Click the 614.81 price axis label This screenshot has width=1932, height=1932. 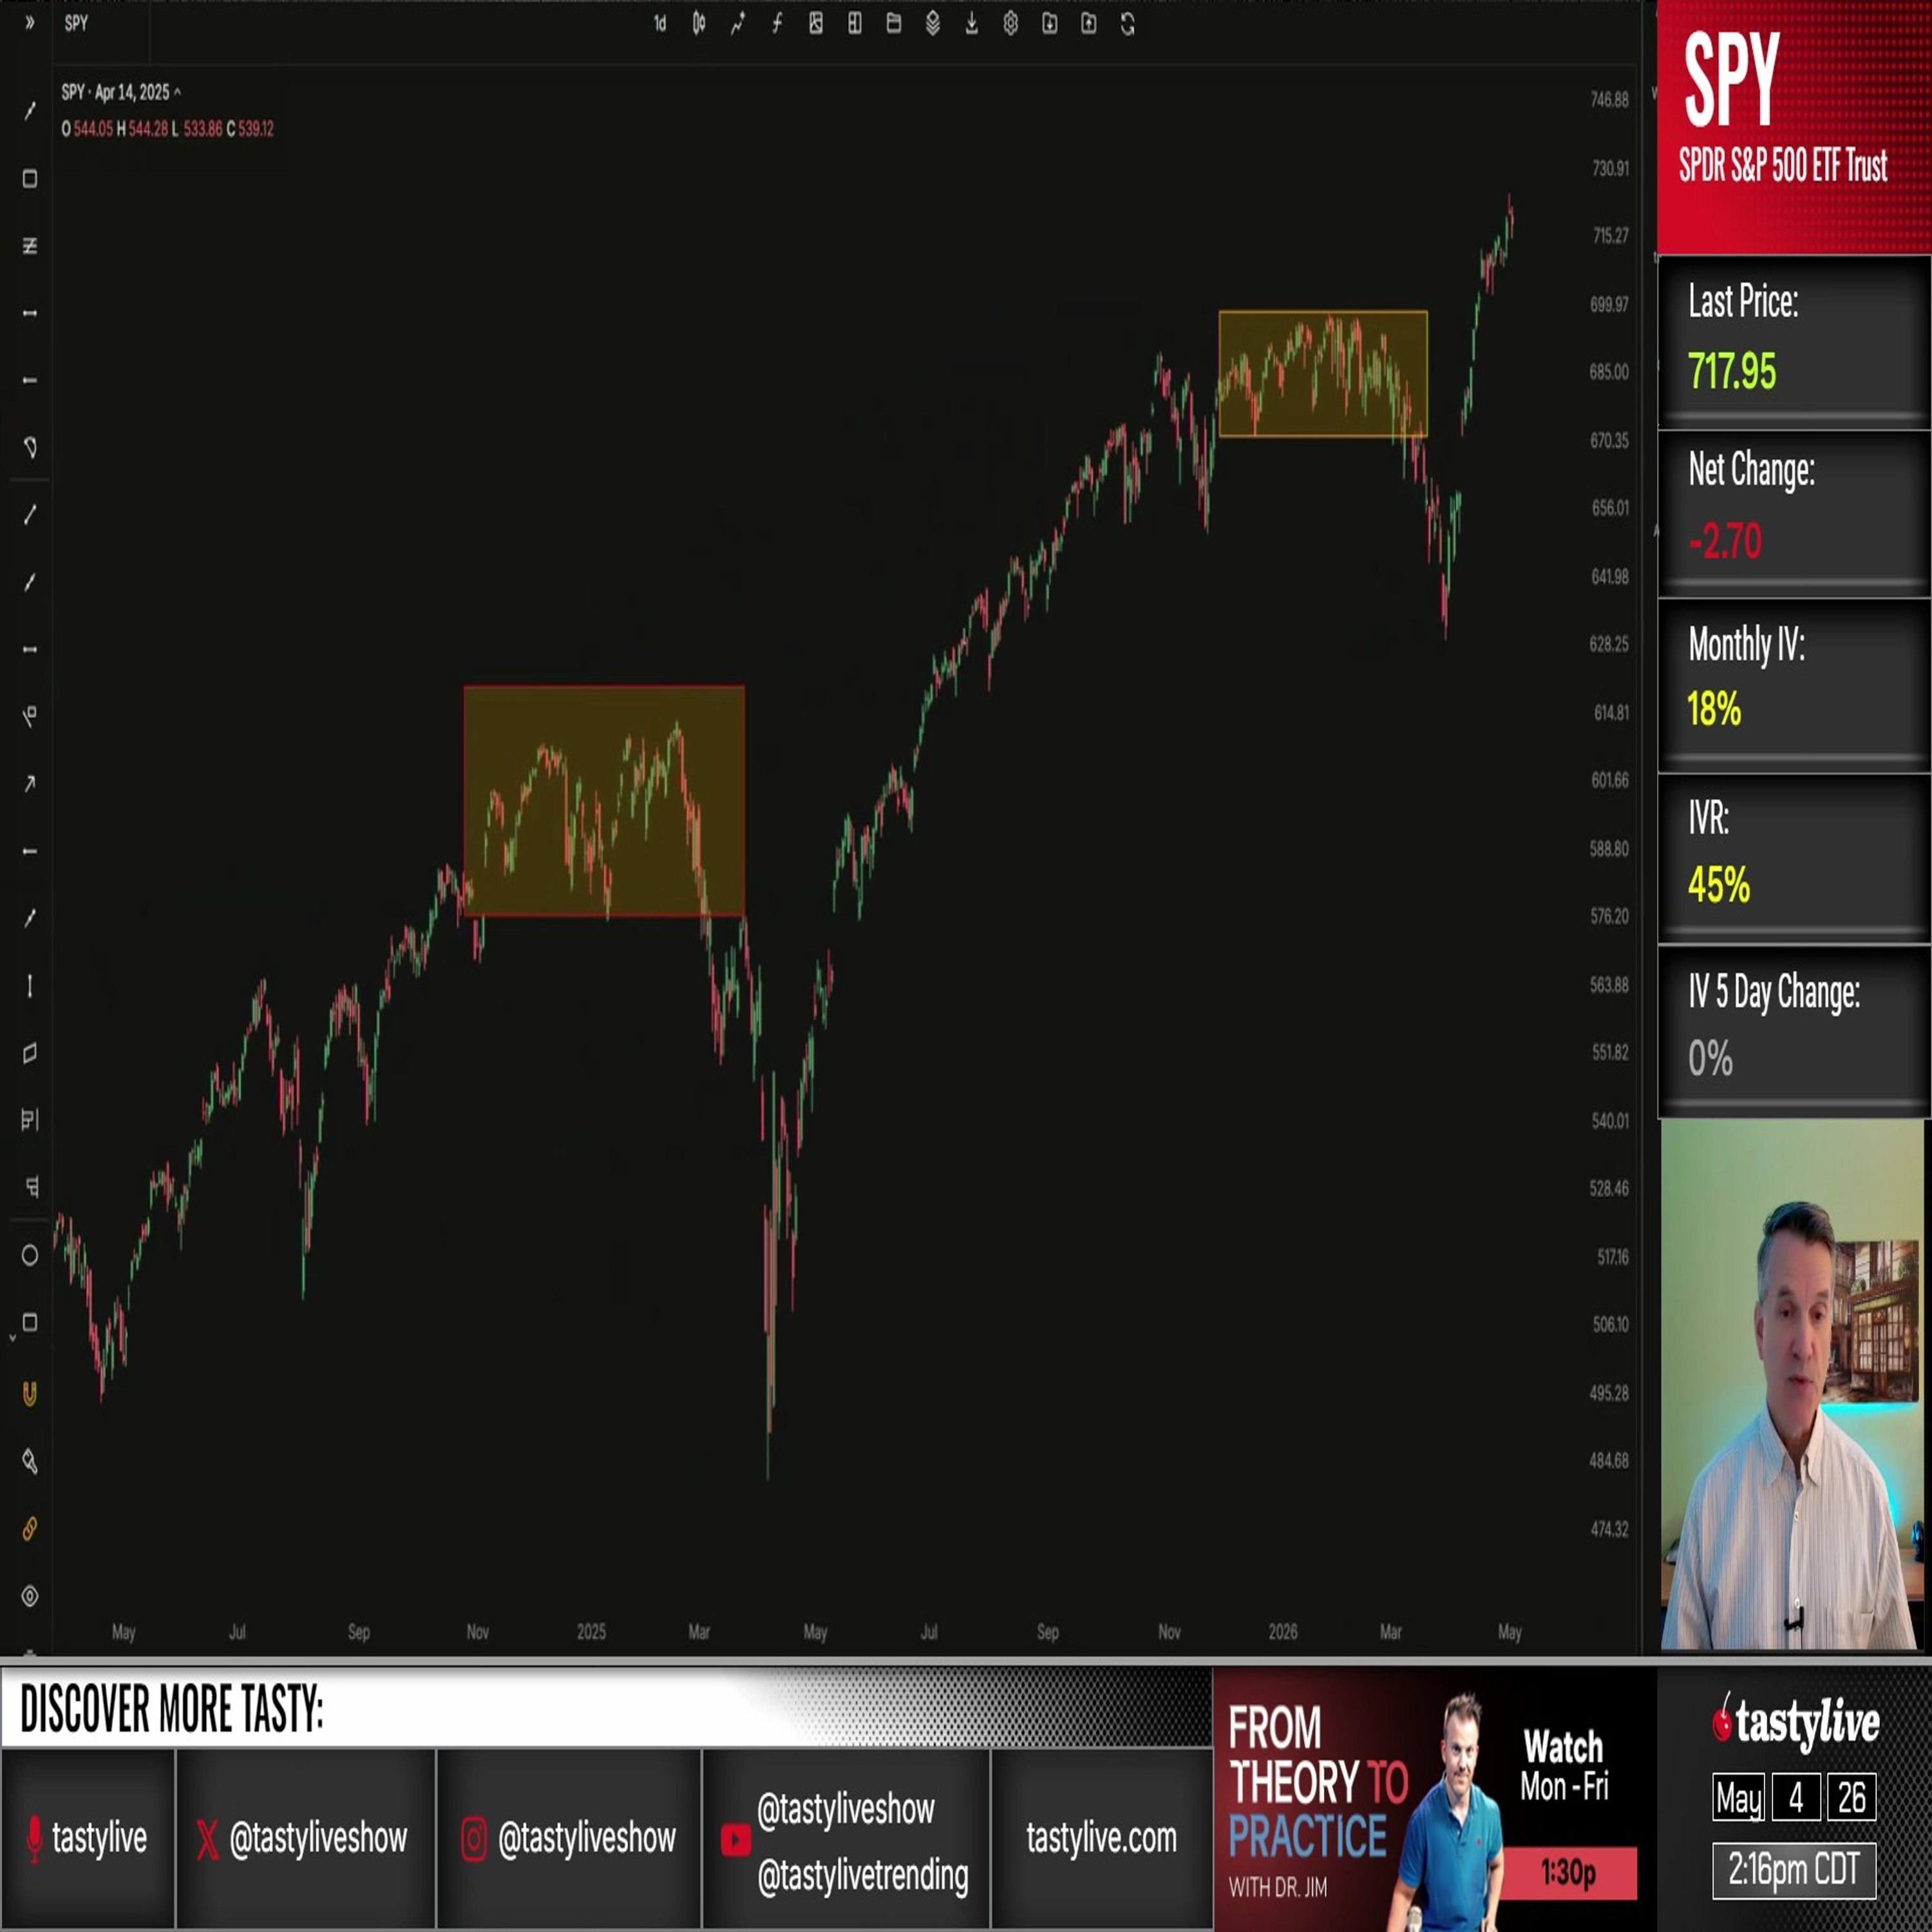point(1611,712)
